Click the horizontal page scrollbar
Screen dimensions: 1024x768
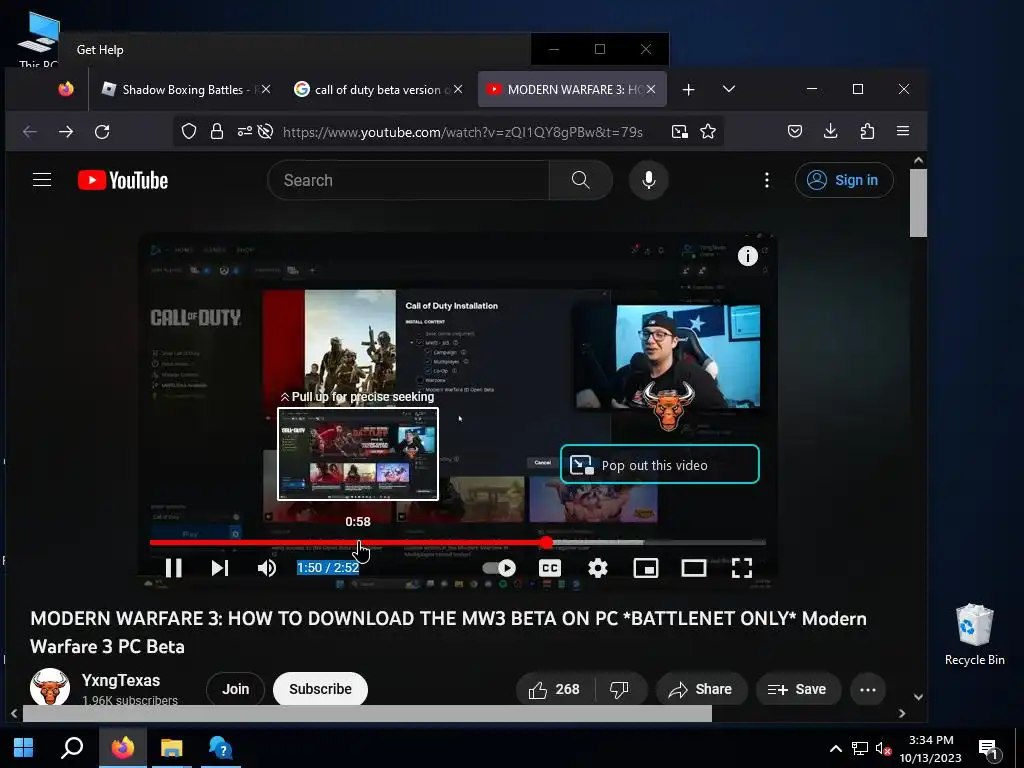tap(367, 713)
